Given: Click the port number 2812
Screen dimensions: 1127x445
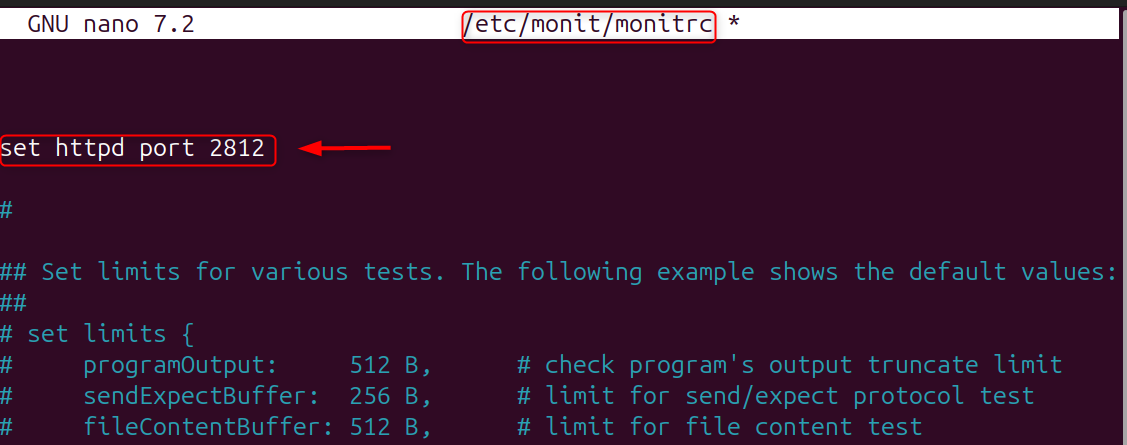Looking at the screenshot, I should [237, 149].
